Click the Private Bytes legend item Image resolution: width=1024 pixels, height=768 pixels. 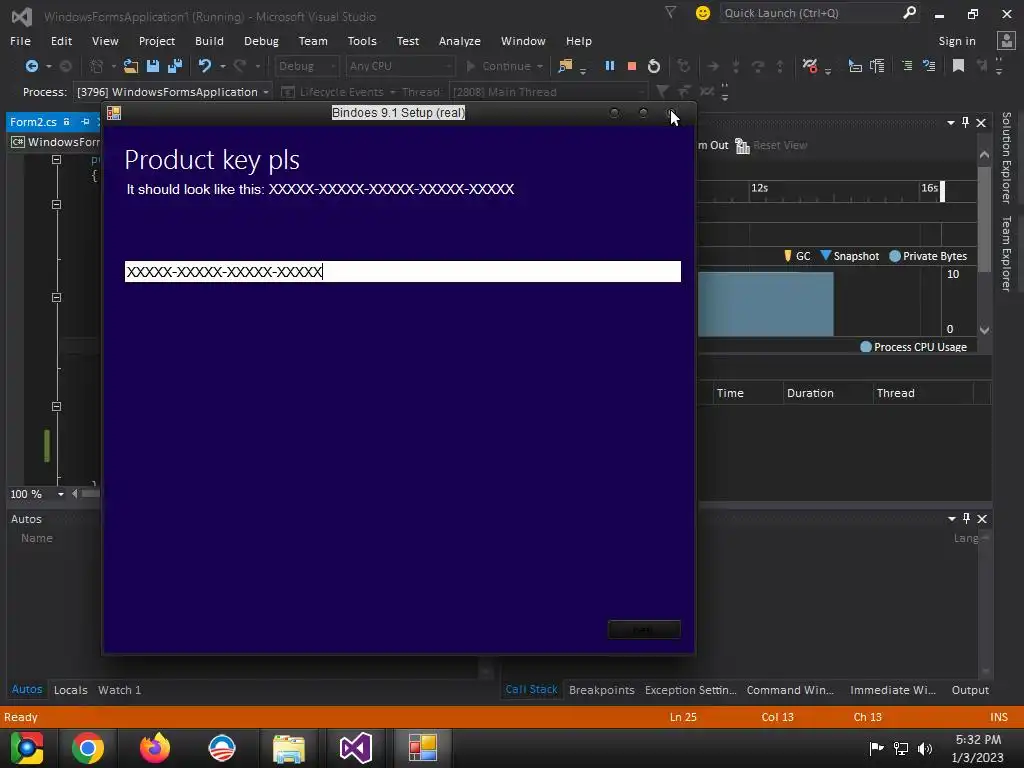point(928,256)
